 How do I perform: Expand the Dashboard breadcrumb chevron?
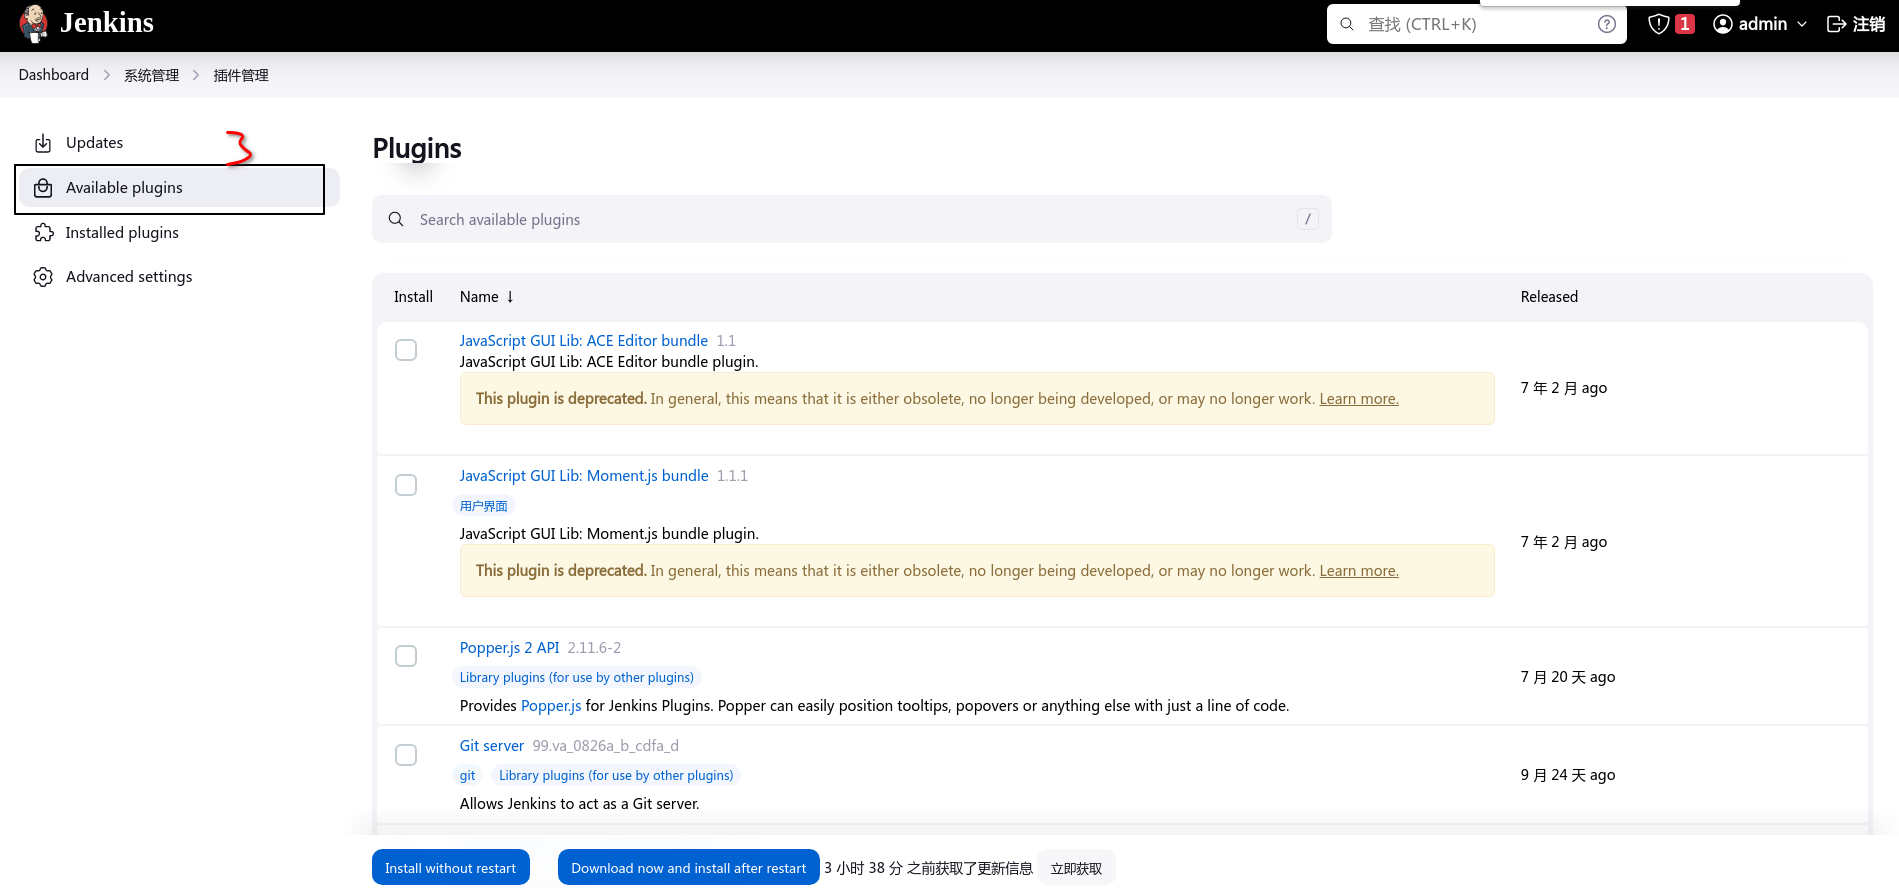pyautogui.click(x=107, y=75)
